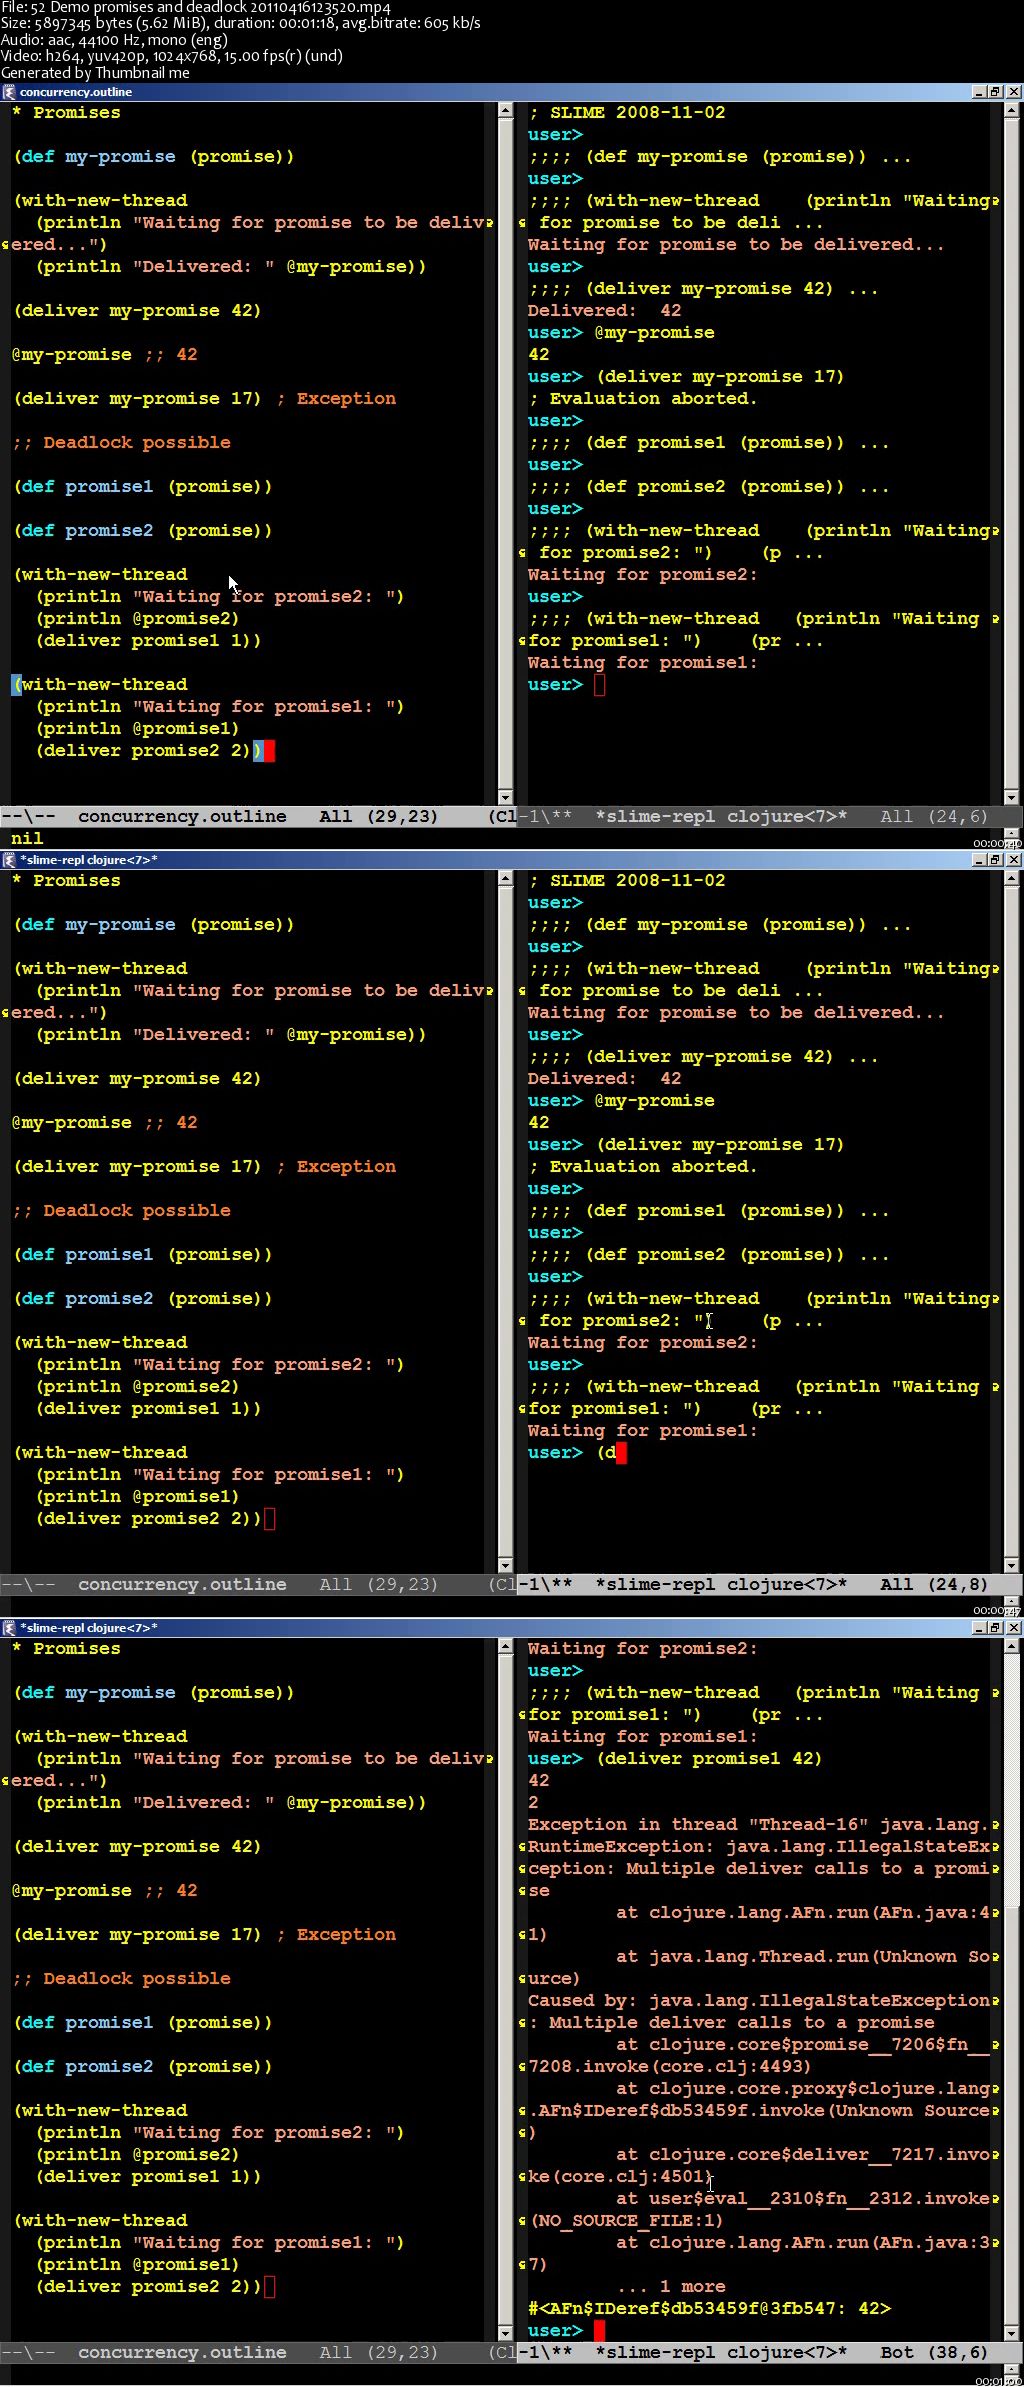Click the Emacs icon in the middle frame's slime-repl title bar
Screen dimensions: 1024x2387
click(9, 860)
